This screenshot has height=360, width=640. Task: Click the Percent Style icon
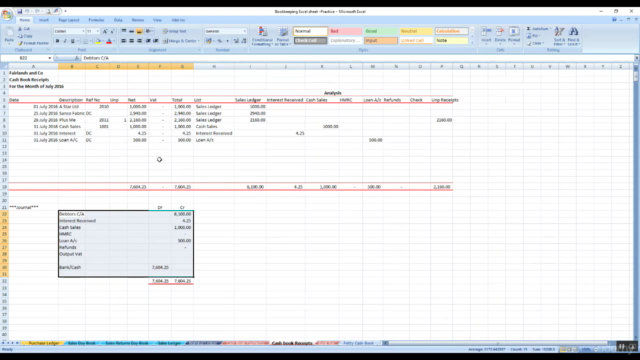pyautogui.click(x=220, y=41)
